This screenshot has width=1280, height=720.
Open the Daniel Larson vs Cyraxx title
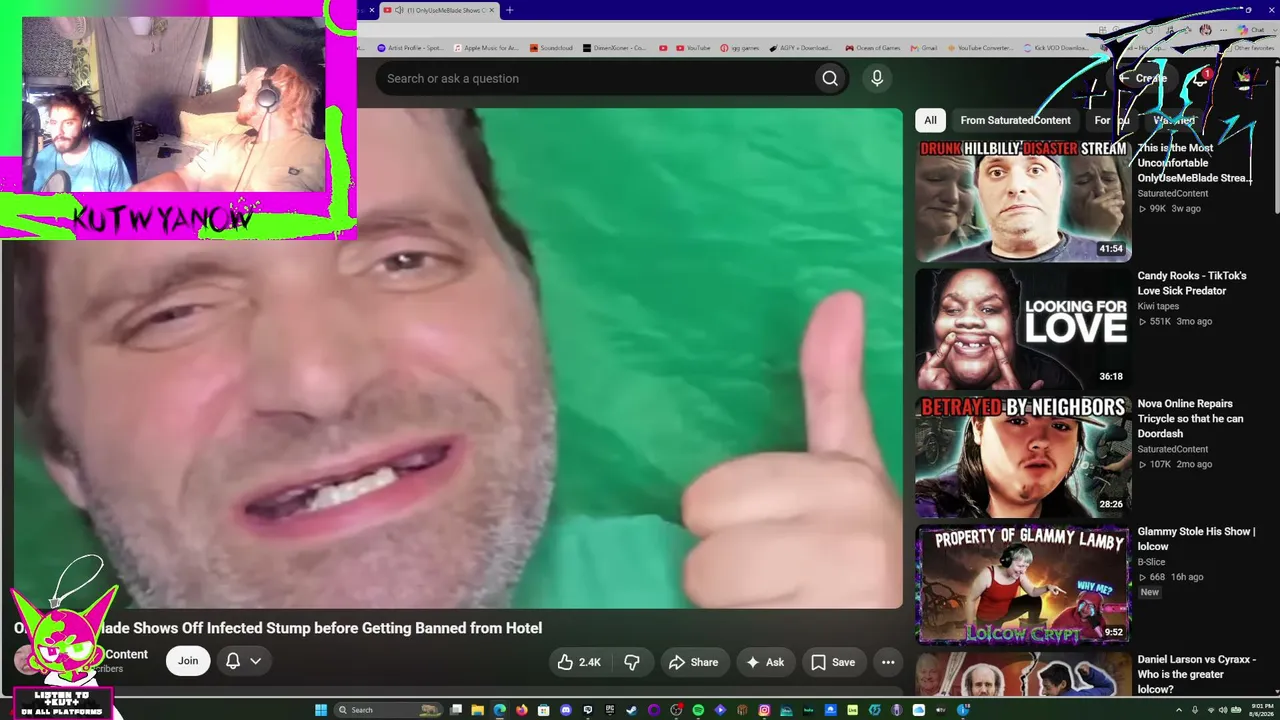[x=1197, y=674]
